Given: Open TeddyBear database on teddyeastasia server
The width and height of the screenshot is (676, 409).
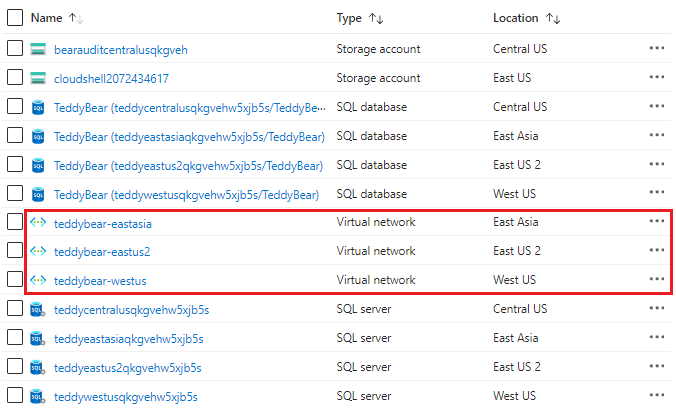Looking at the screenshot, I should 189,137.
